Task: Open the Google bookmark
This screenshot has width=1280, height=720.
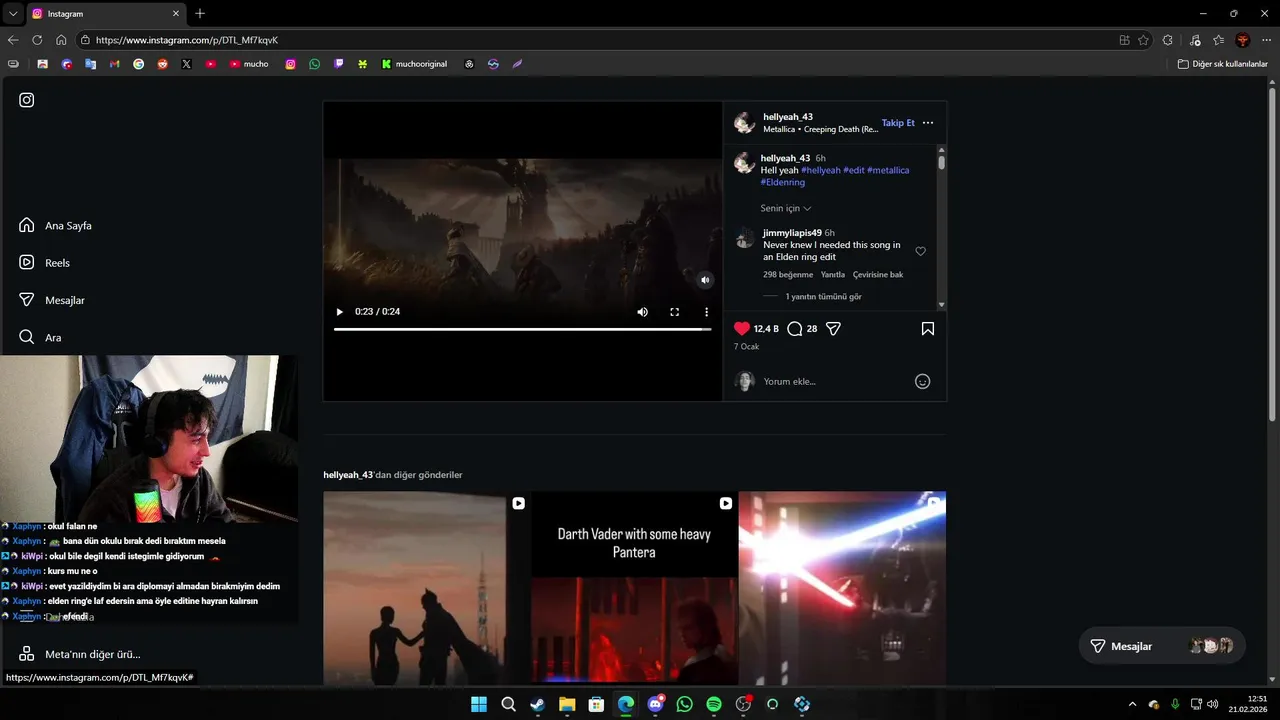Action: pyautogui.click(x=138, y=64)
